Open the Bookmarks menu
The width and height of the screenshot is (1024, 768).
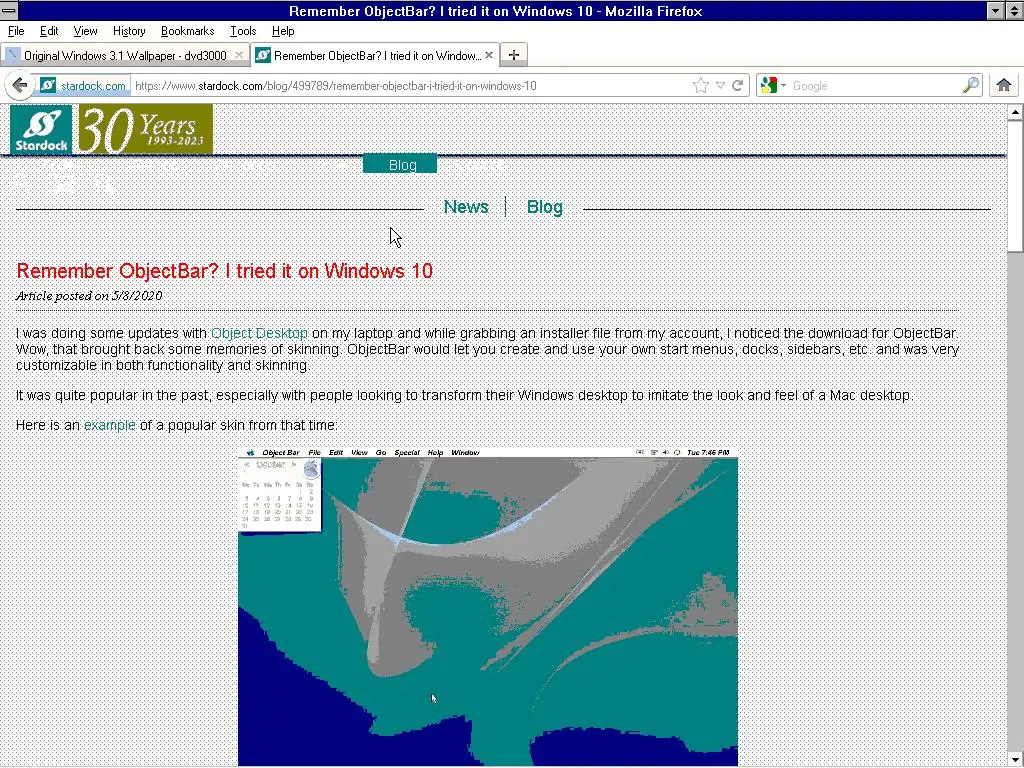[x=187, y=31]
